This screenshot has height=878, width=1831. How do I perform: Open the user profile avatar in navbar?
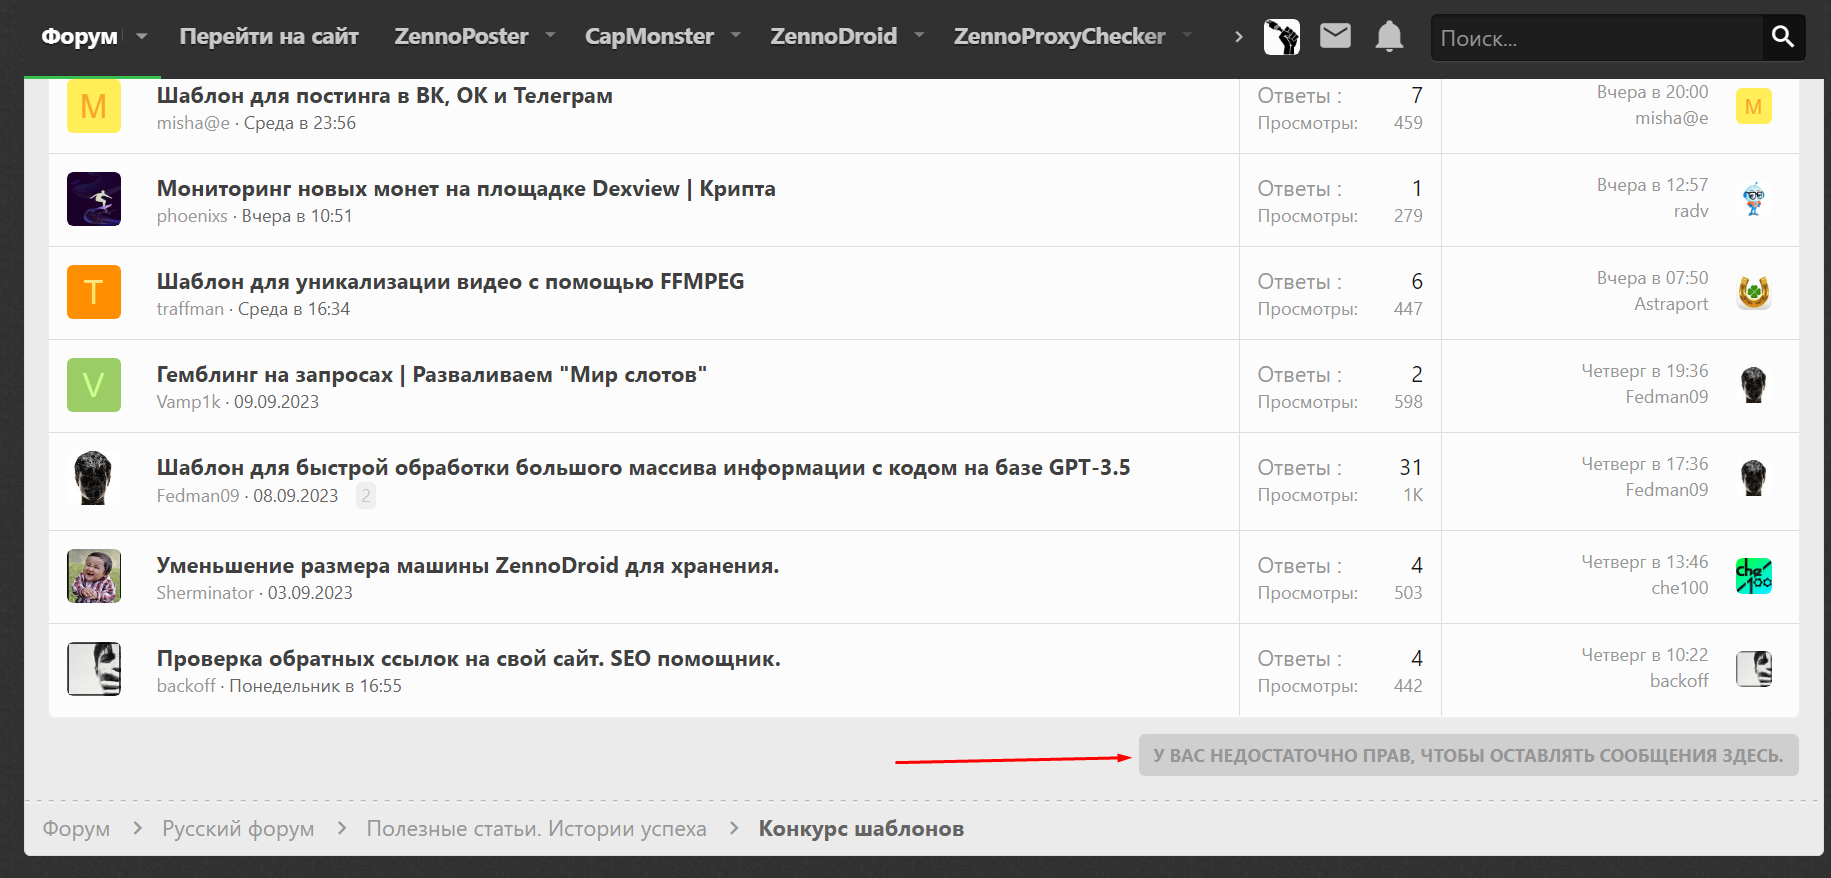[x=1282, y=37]
